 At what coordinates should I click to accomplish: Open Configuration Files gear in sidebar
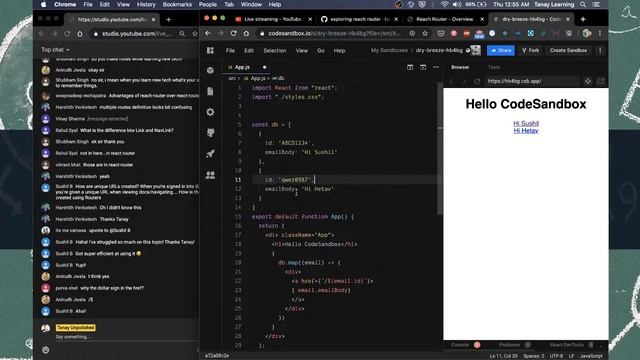click(x=210, y=112)
